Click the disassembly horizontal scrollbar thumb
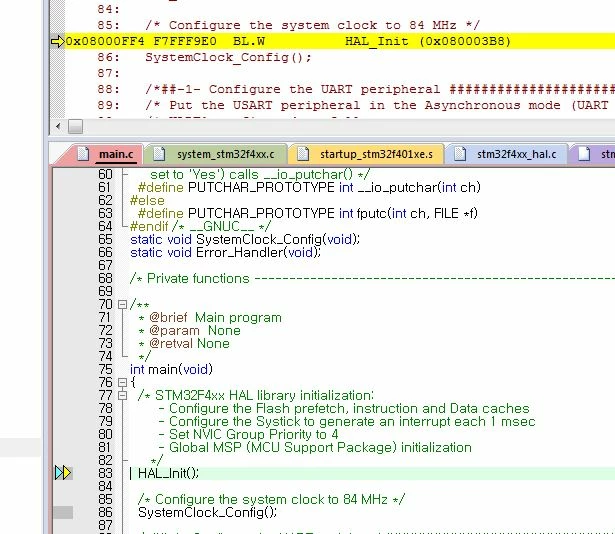The width and height of the screenshot is (615, 534). 75,126
